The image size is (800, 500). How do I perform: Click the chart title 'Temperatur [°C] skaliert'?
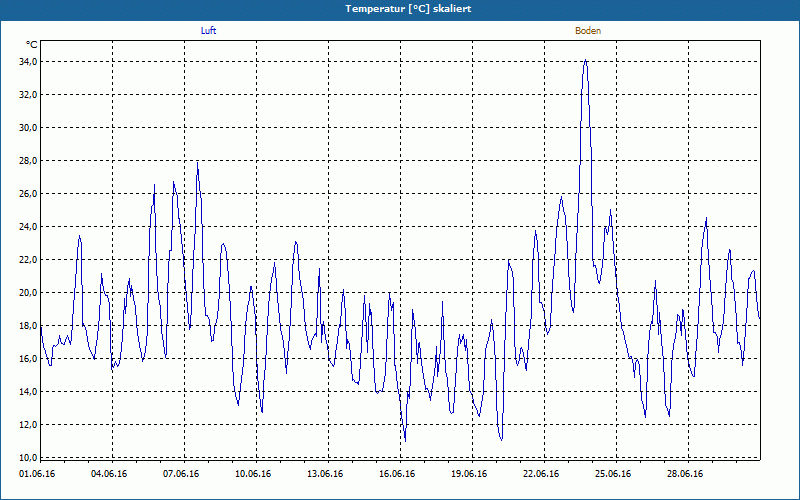408,9
